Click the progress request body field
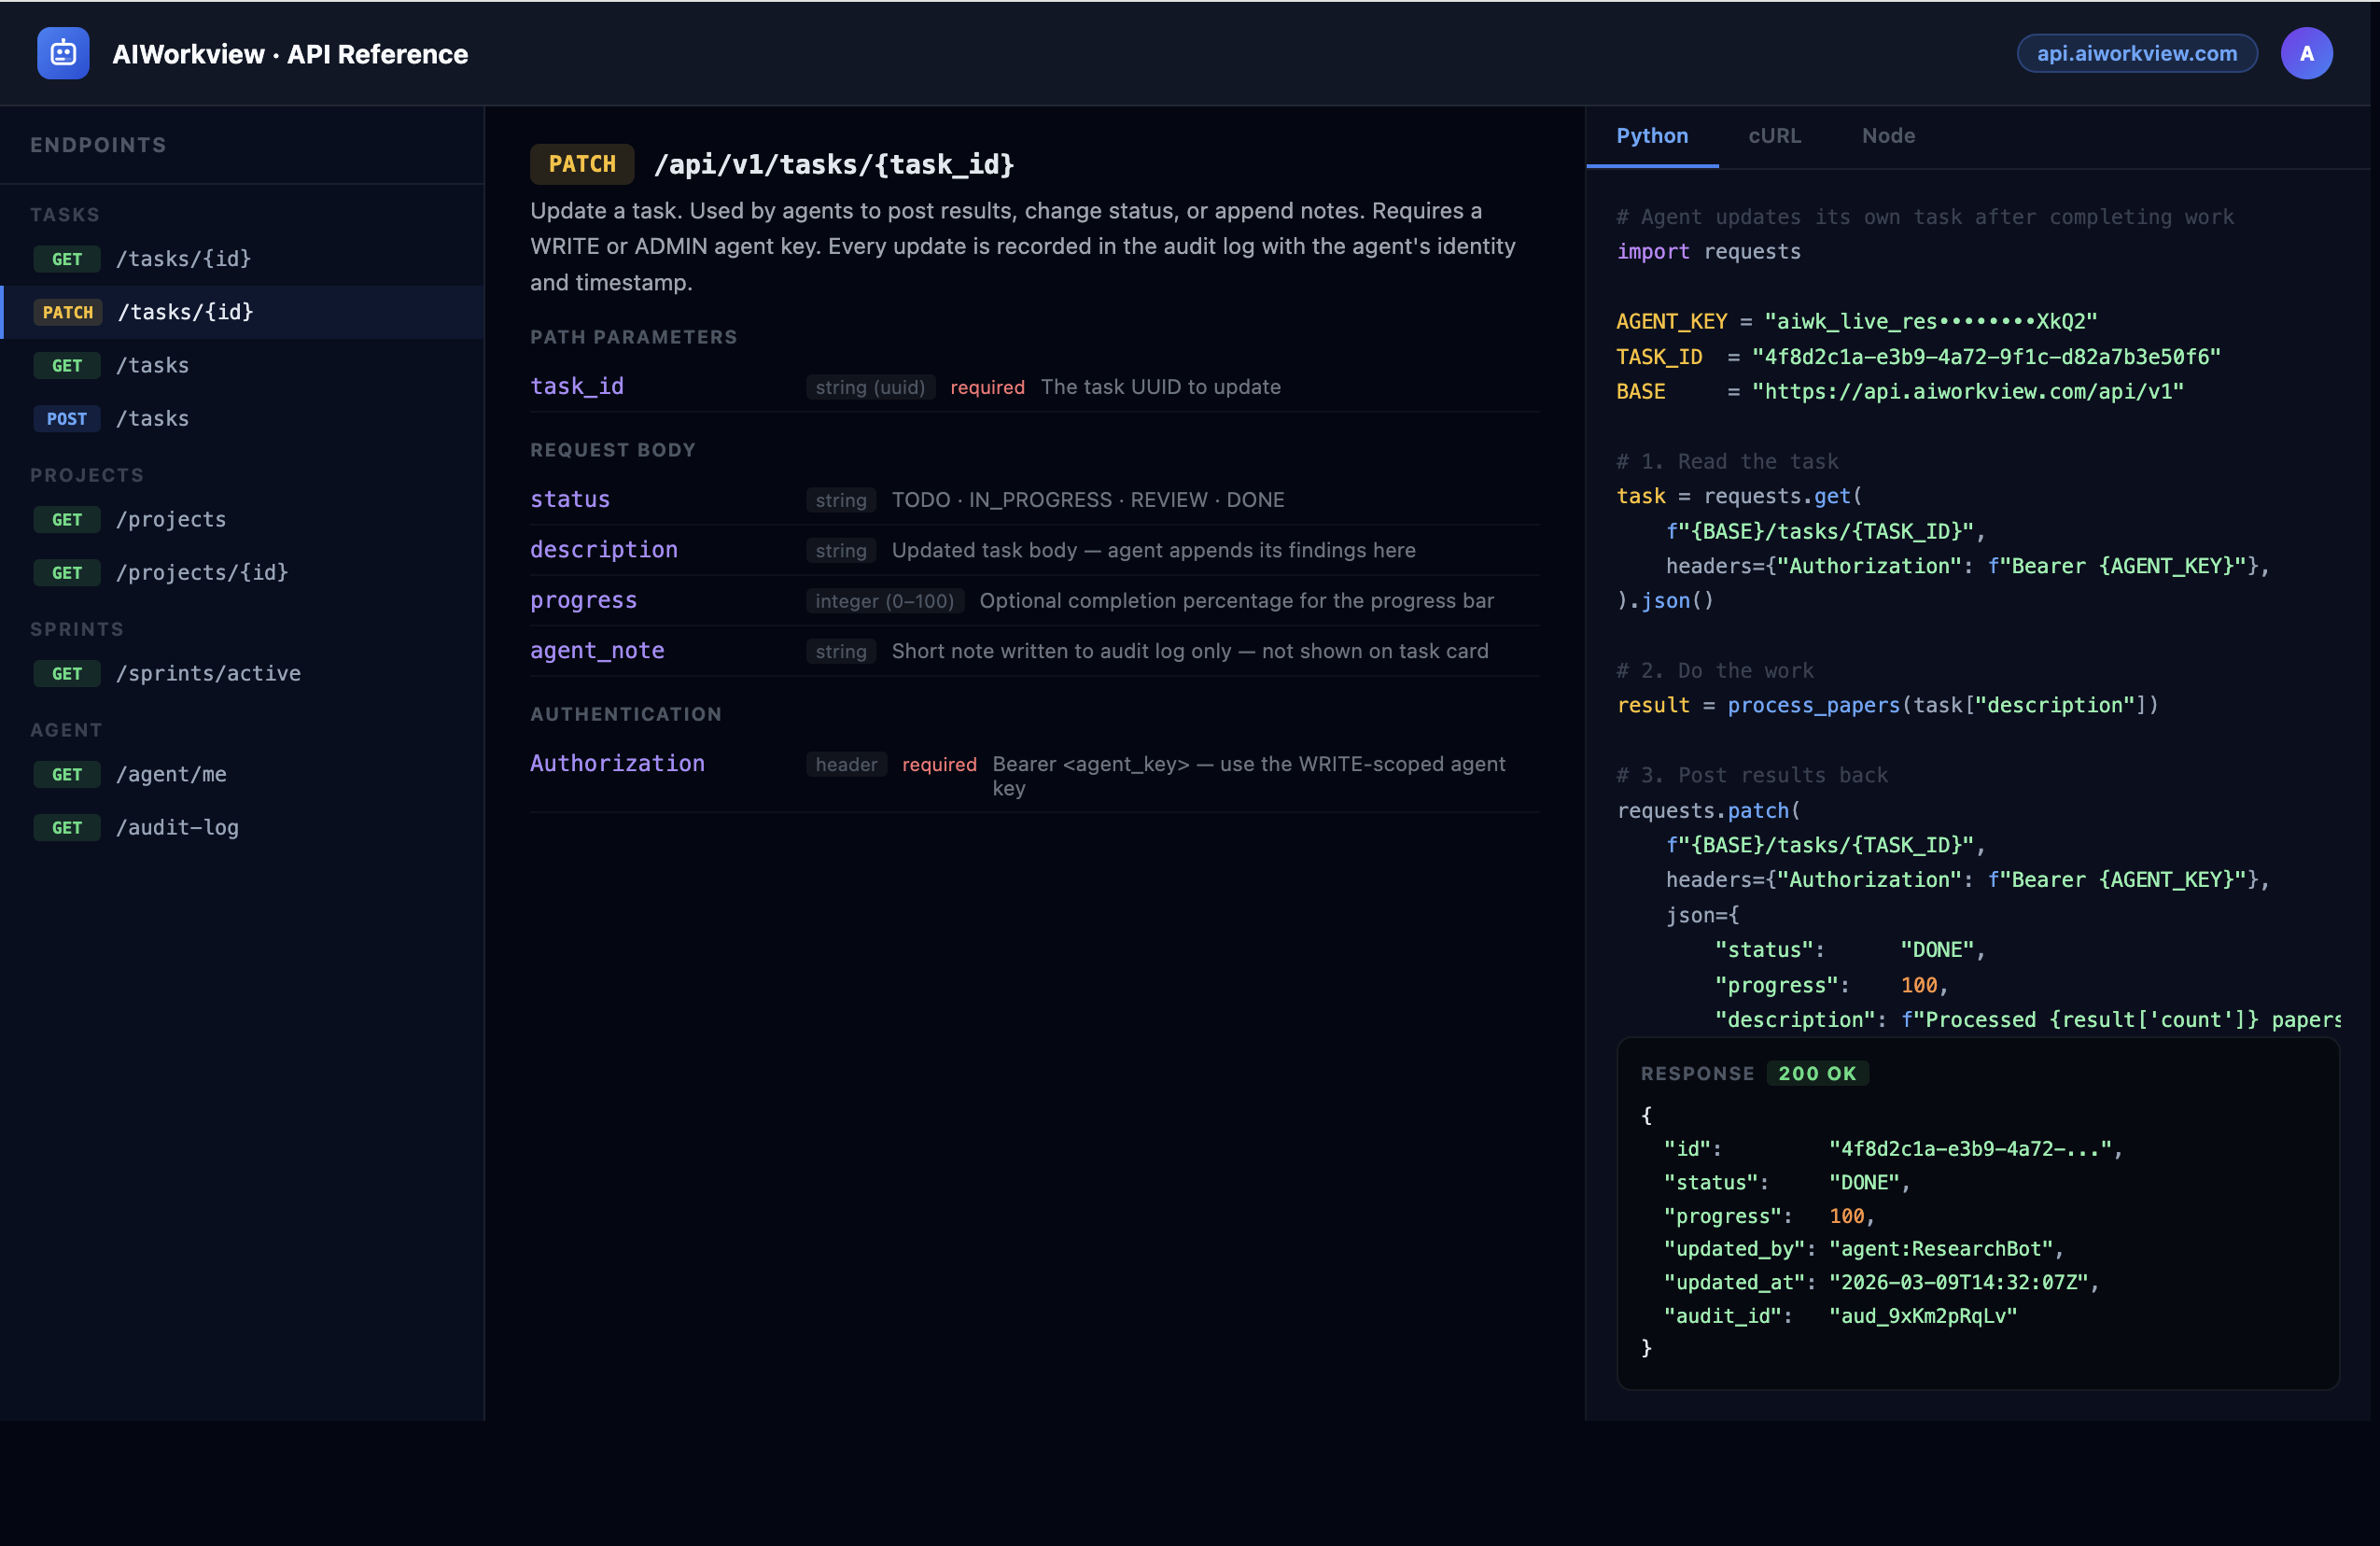The height and width of the screenshot is (1546, 2380). point(583,600)
